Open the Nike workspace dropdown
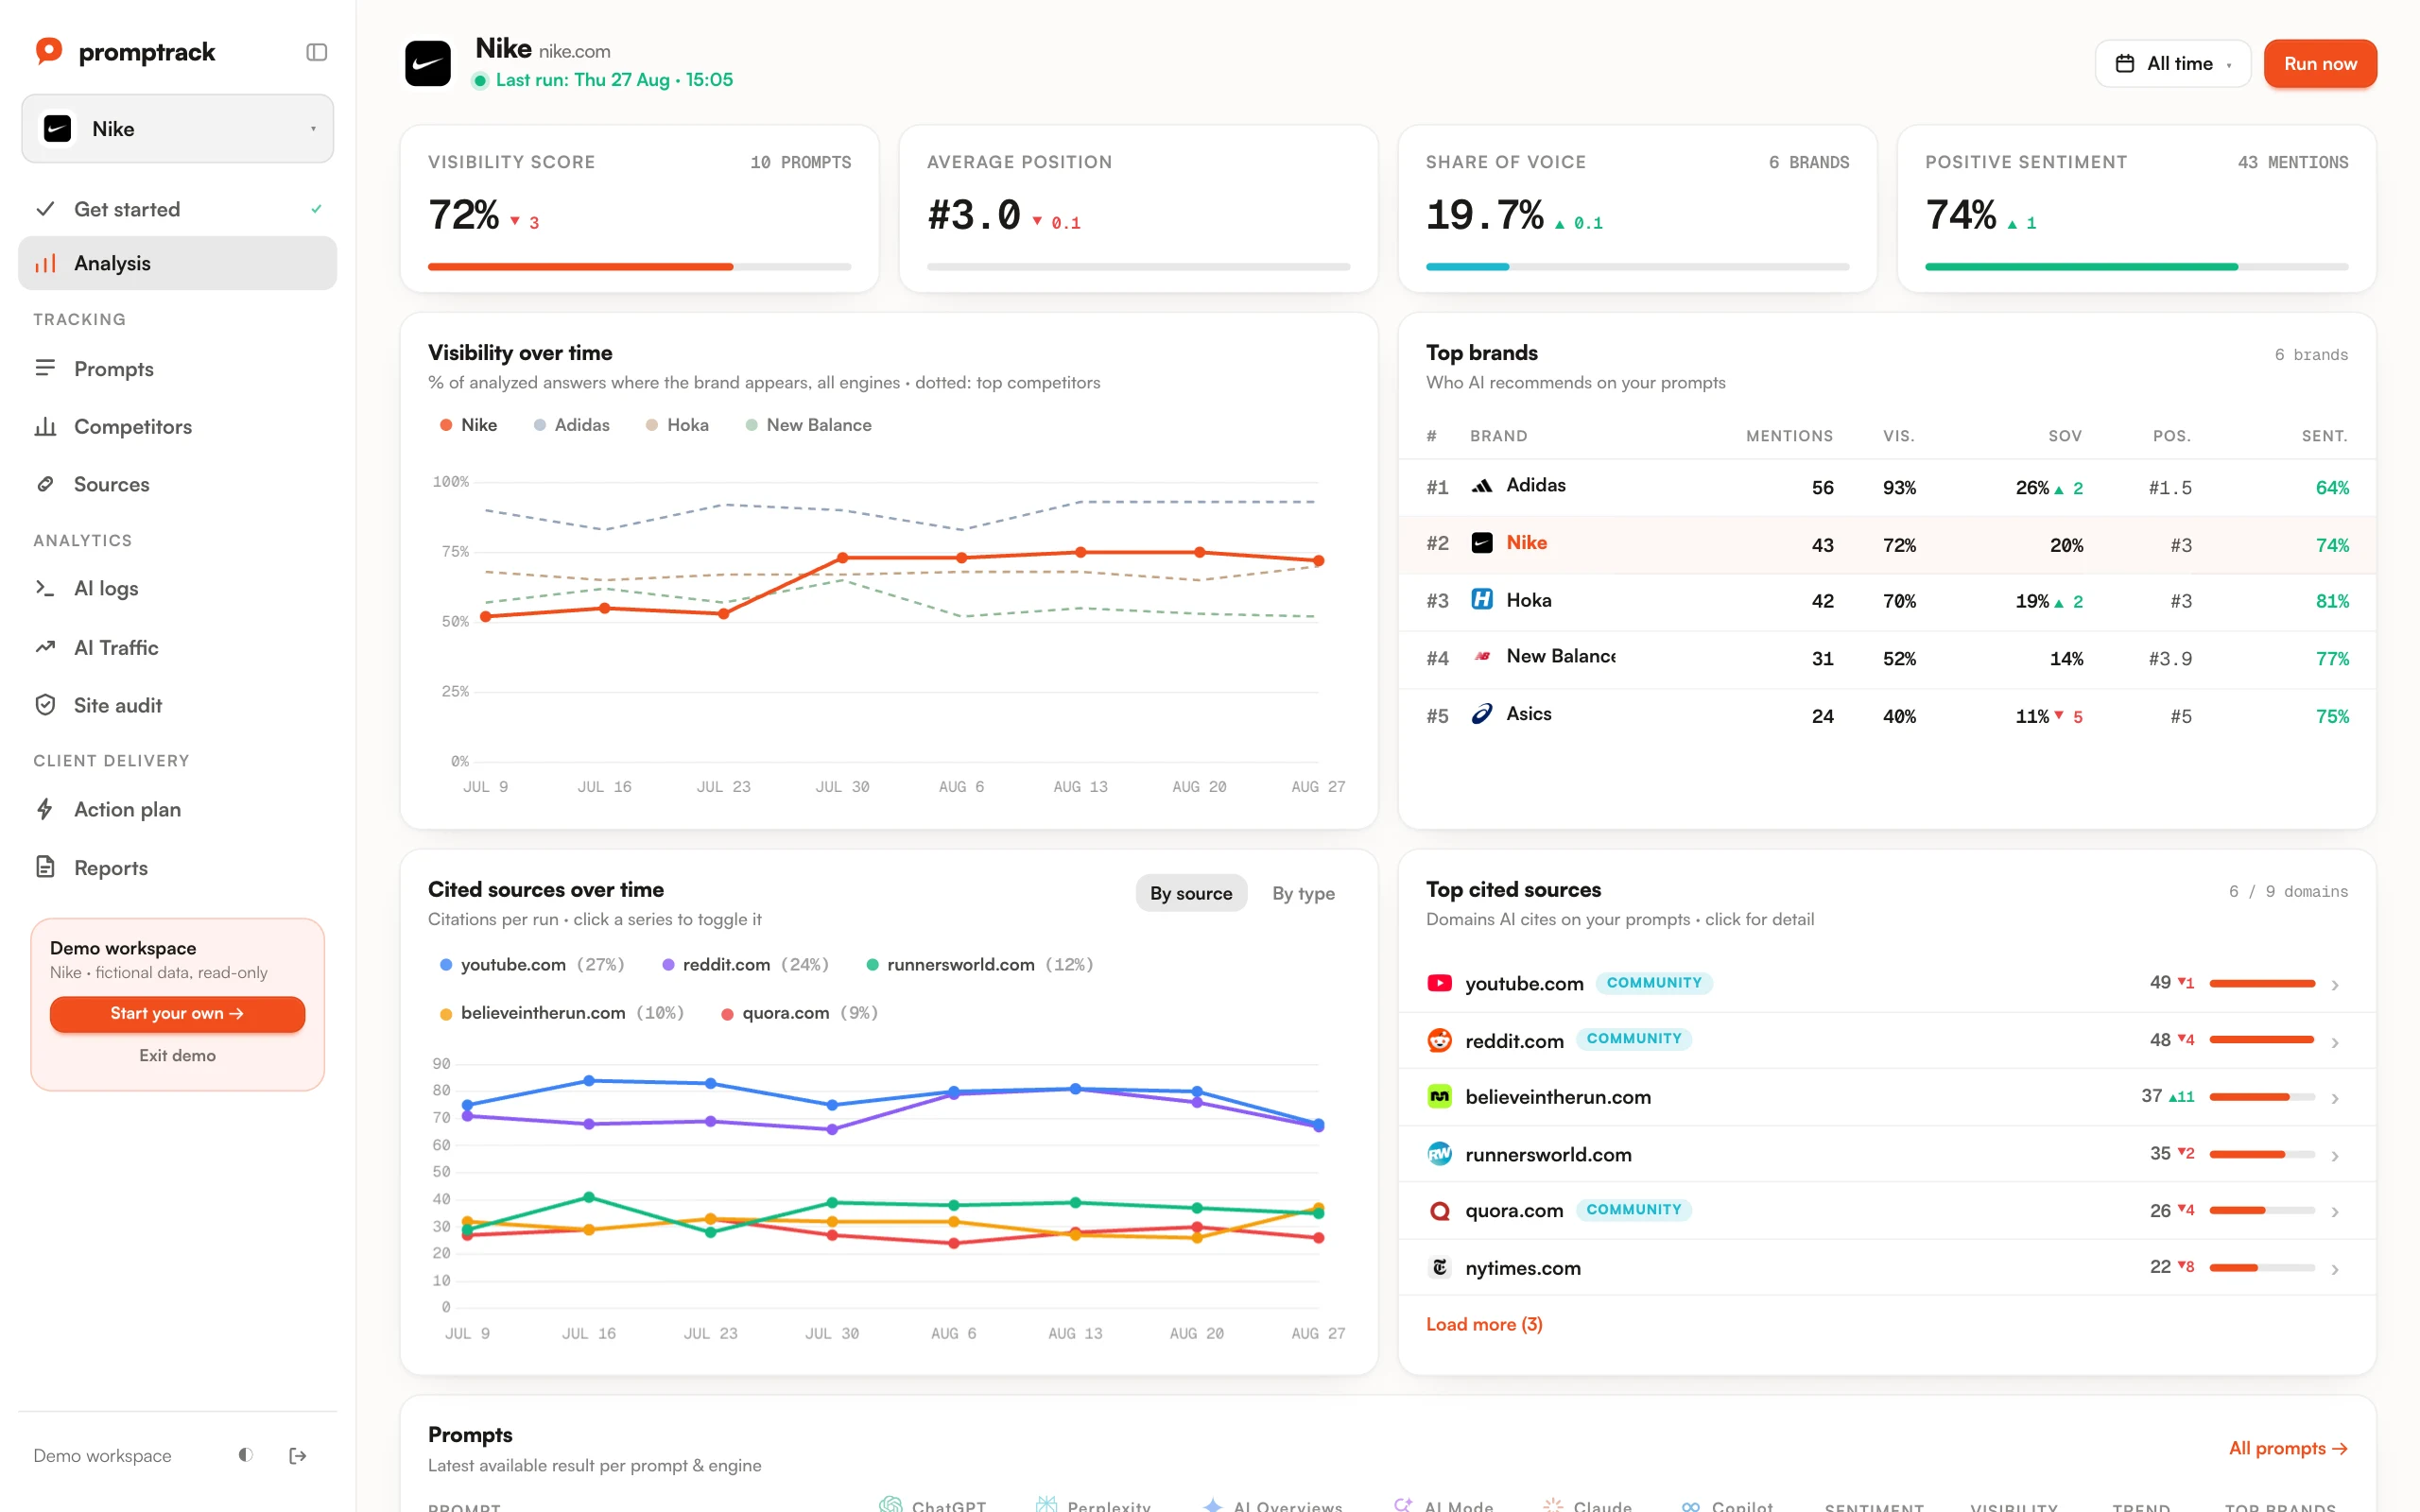 pos(177,129)
